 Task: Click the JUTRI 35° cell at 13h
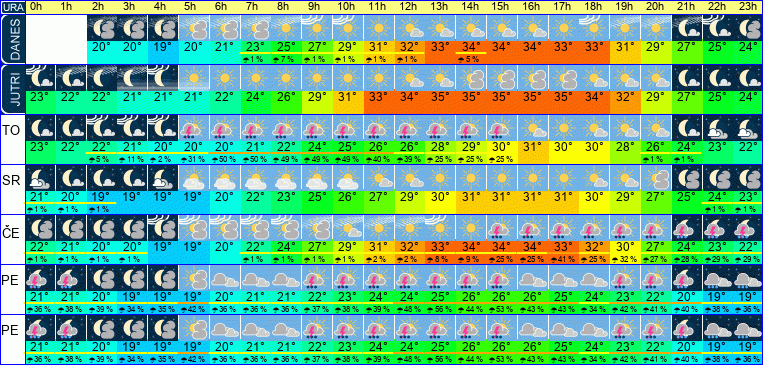(x=440, y=96)
